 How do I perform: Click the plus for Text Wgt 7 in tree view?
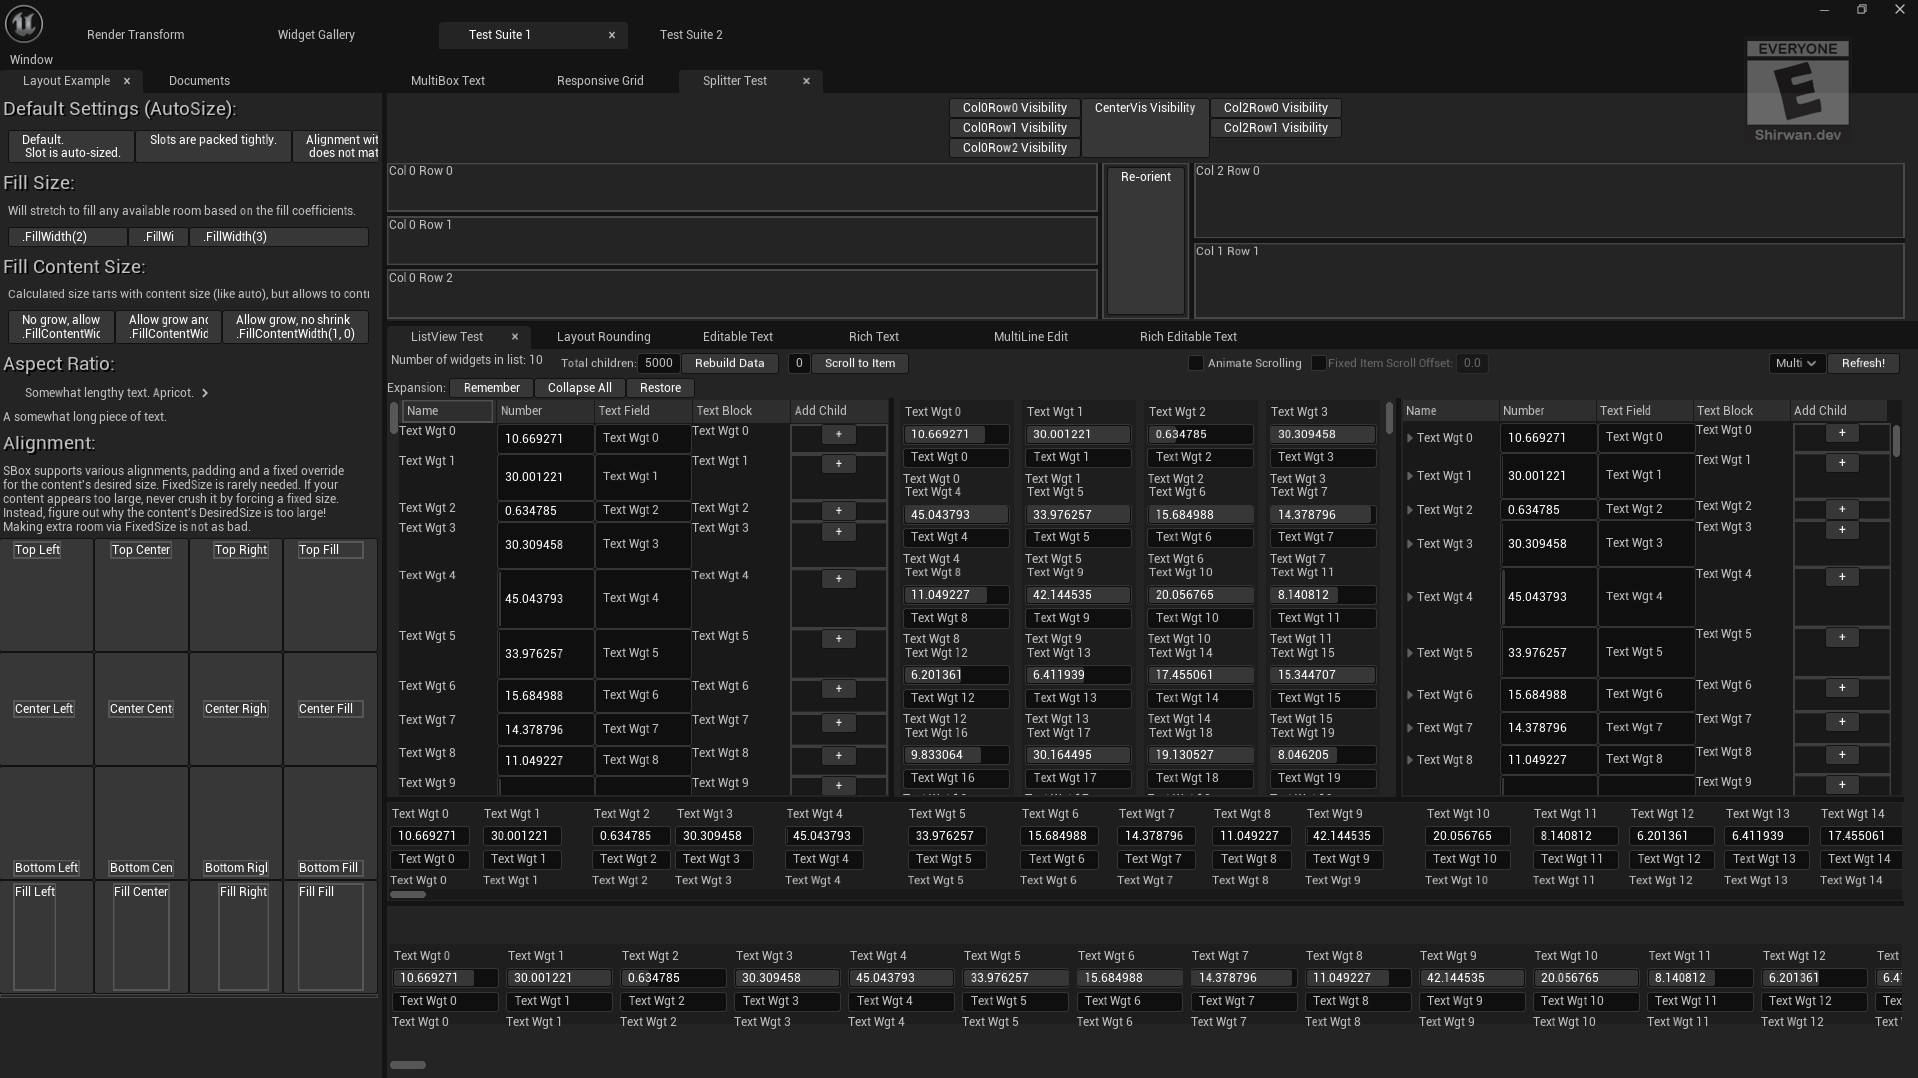(1841, 722)
